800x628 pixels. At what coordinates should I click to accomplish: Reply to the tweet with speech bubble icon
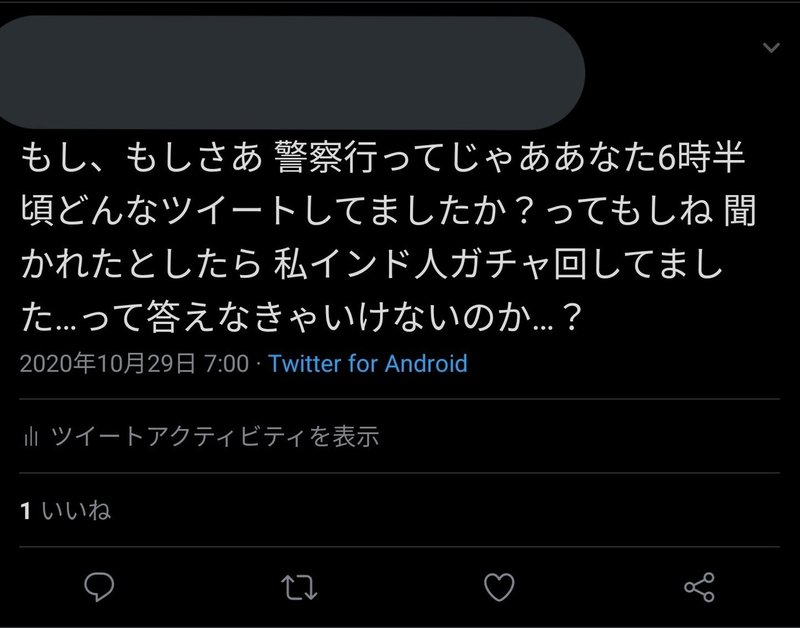pyautogui.click(x=99, y=587)
